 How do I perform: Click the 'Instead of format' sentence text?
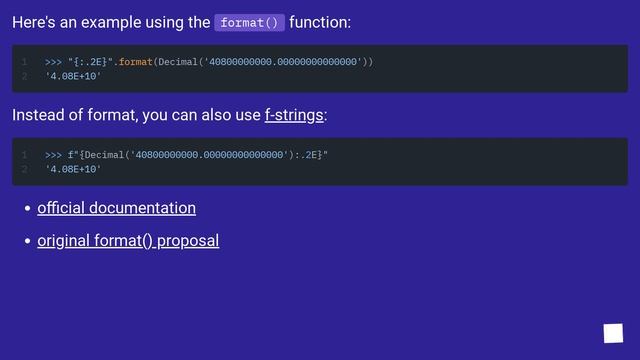[136, 115]
